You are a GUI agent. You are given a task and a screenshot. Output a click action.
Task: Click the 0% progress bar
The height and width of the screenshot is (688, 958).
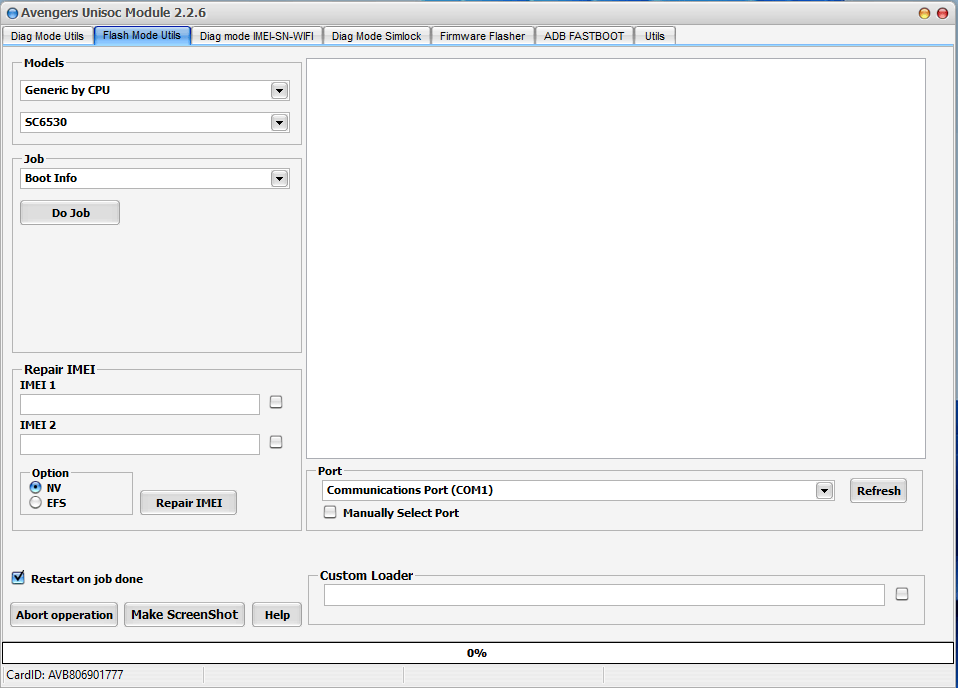point(478,653)
